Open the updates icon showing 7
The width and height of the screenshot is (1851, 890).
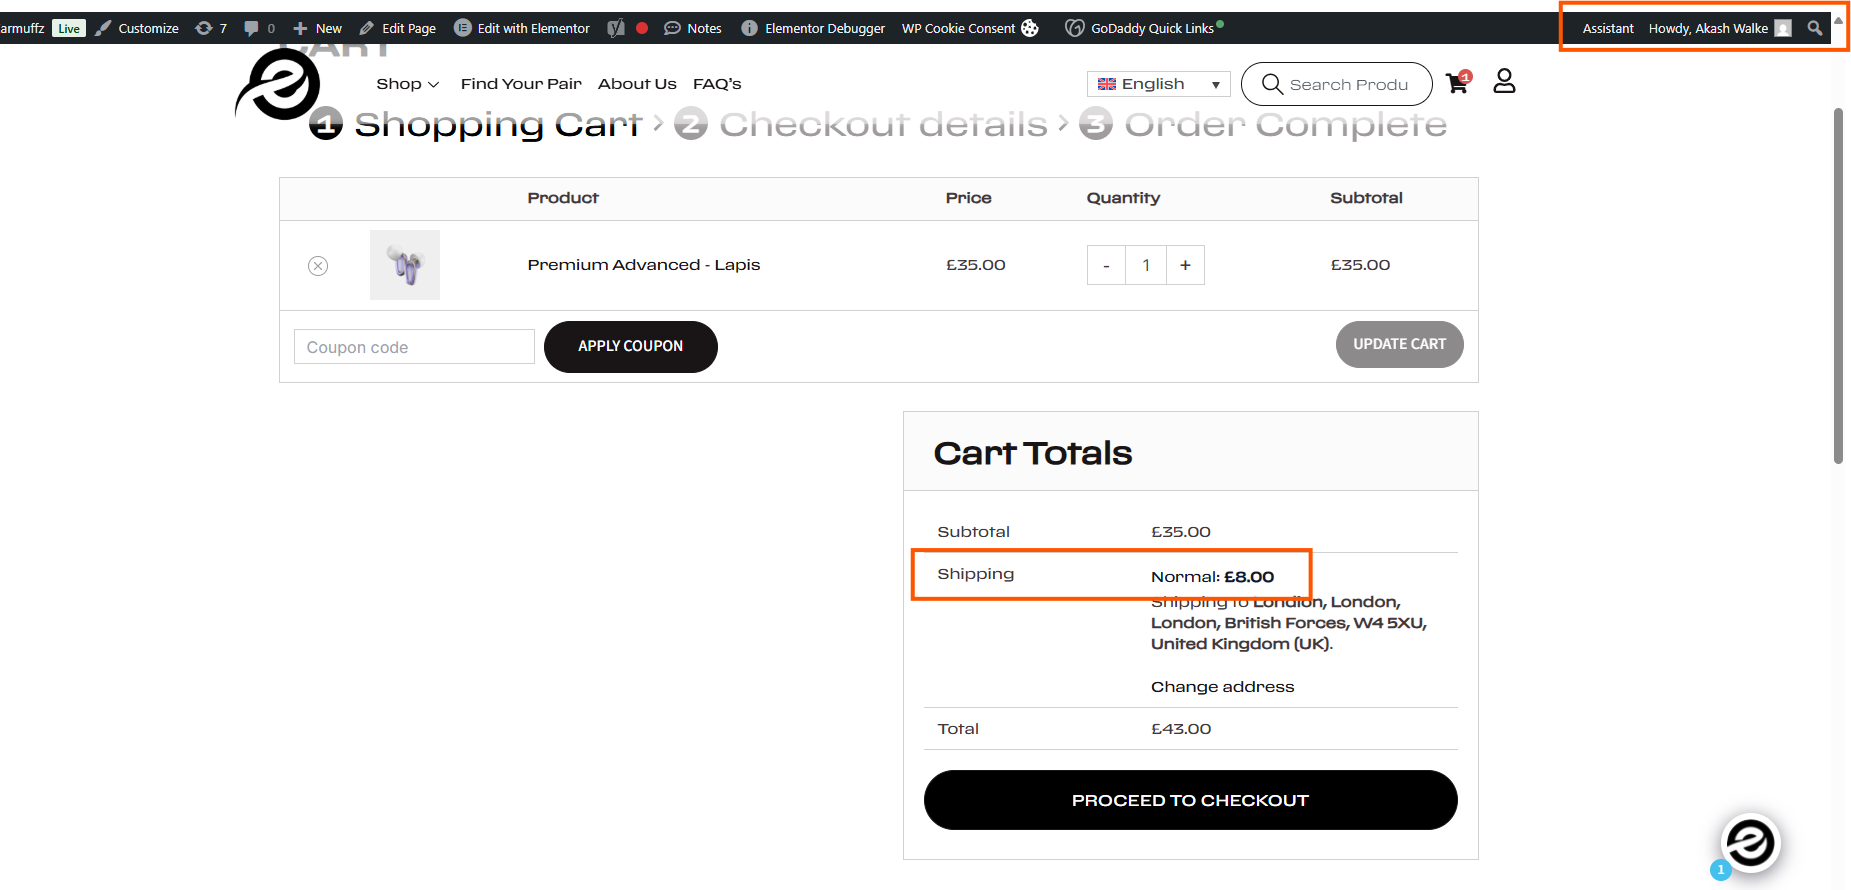(211, 28)
